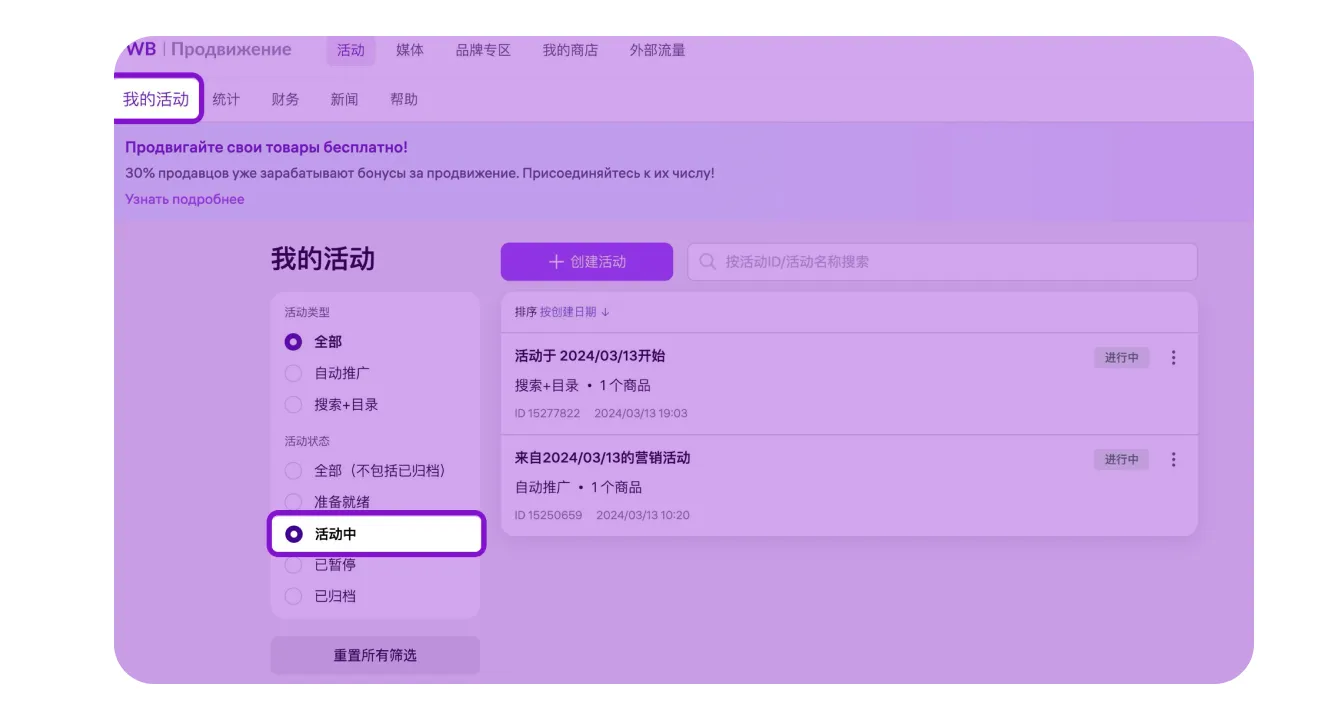Click the activity ID/name search field
1344x720 pixels.
(x=942, y=262)
